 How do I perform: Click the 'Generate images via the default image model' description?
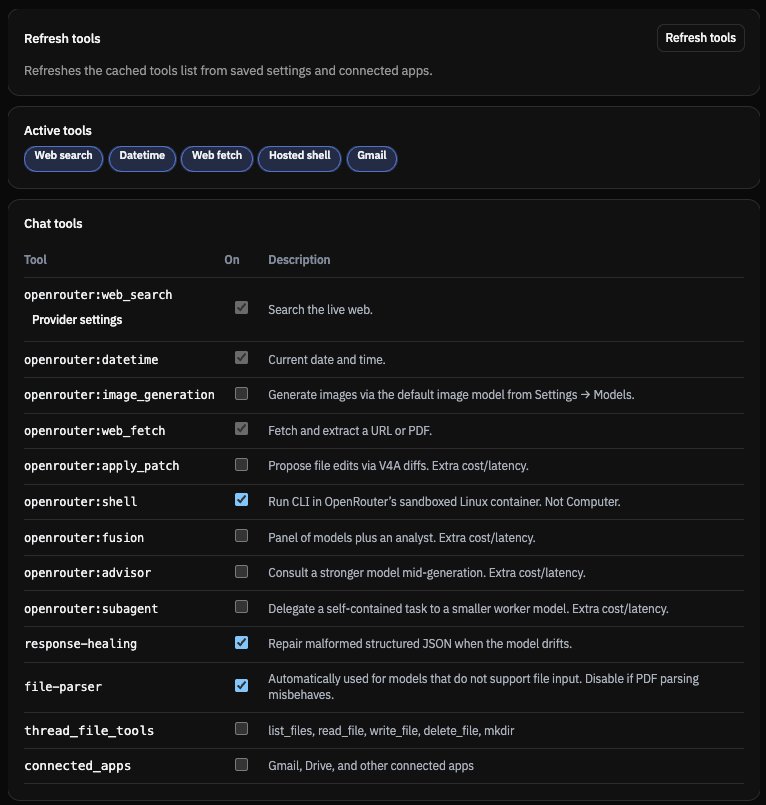pos(451,395)
